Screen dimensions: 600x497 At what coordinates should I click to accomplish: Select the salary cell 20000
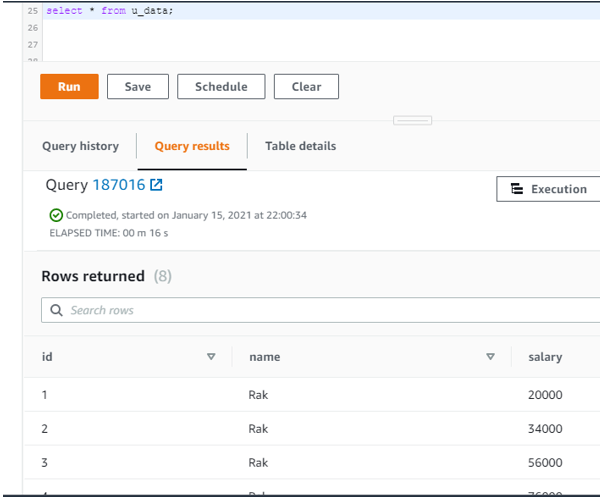coord(545,394)
